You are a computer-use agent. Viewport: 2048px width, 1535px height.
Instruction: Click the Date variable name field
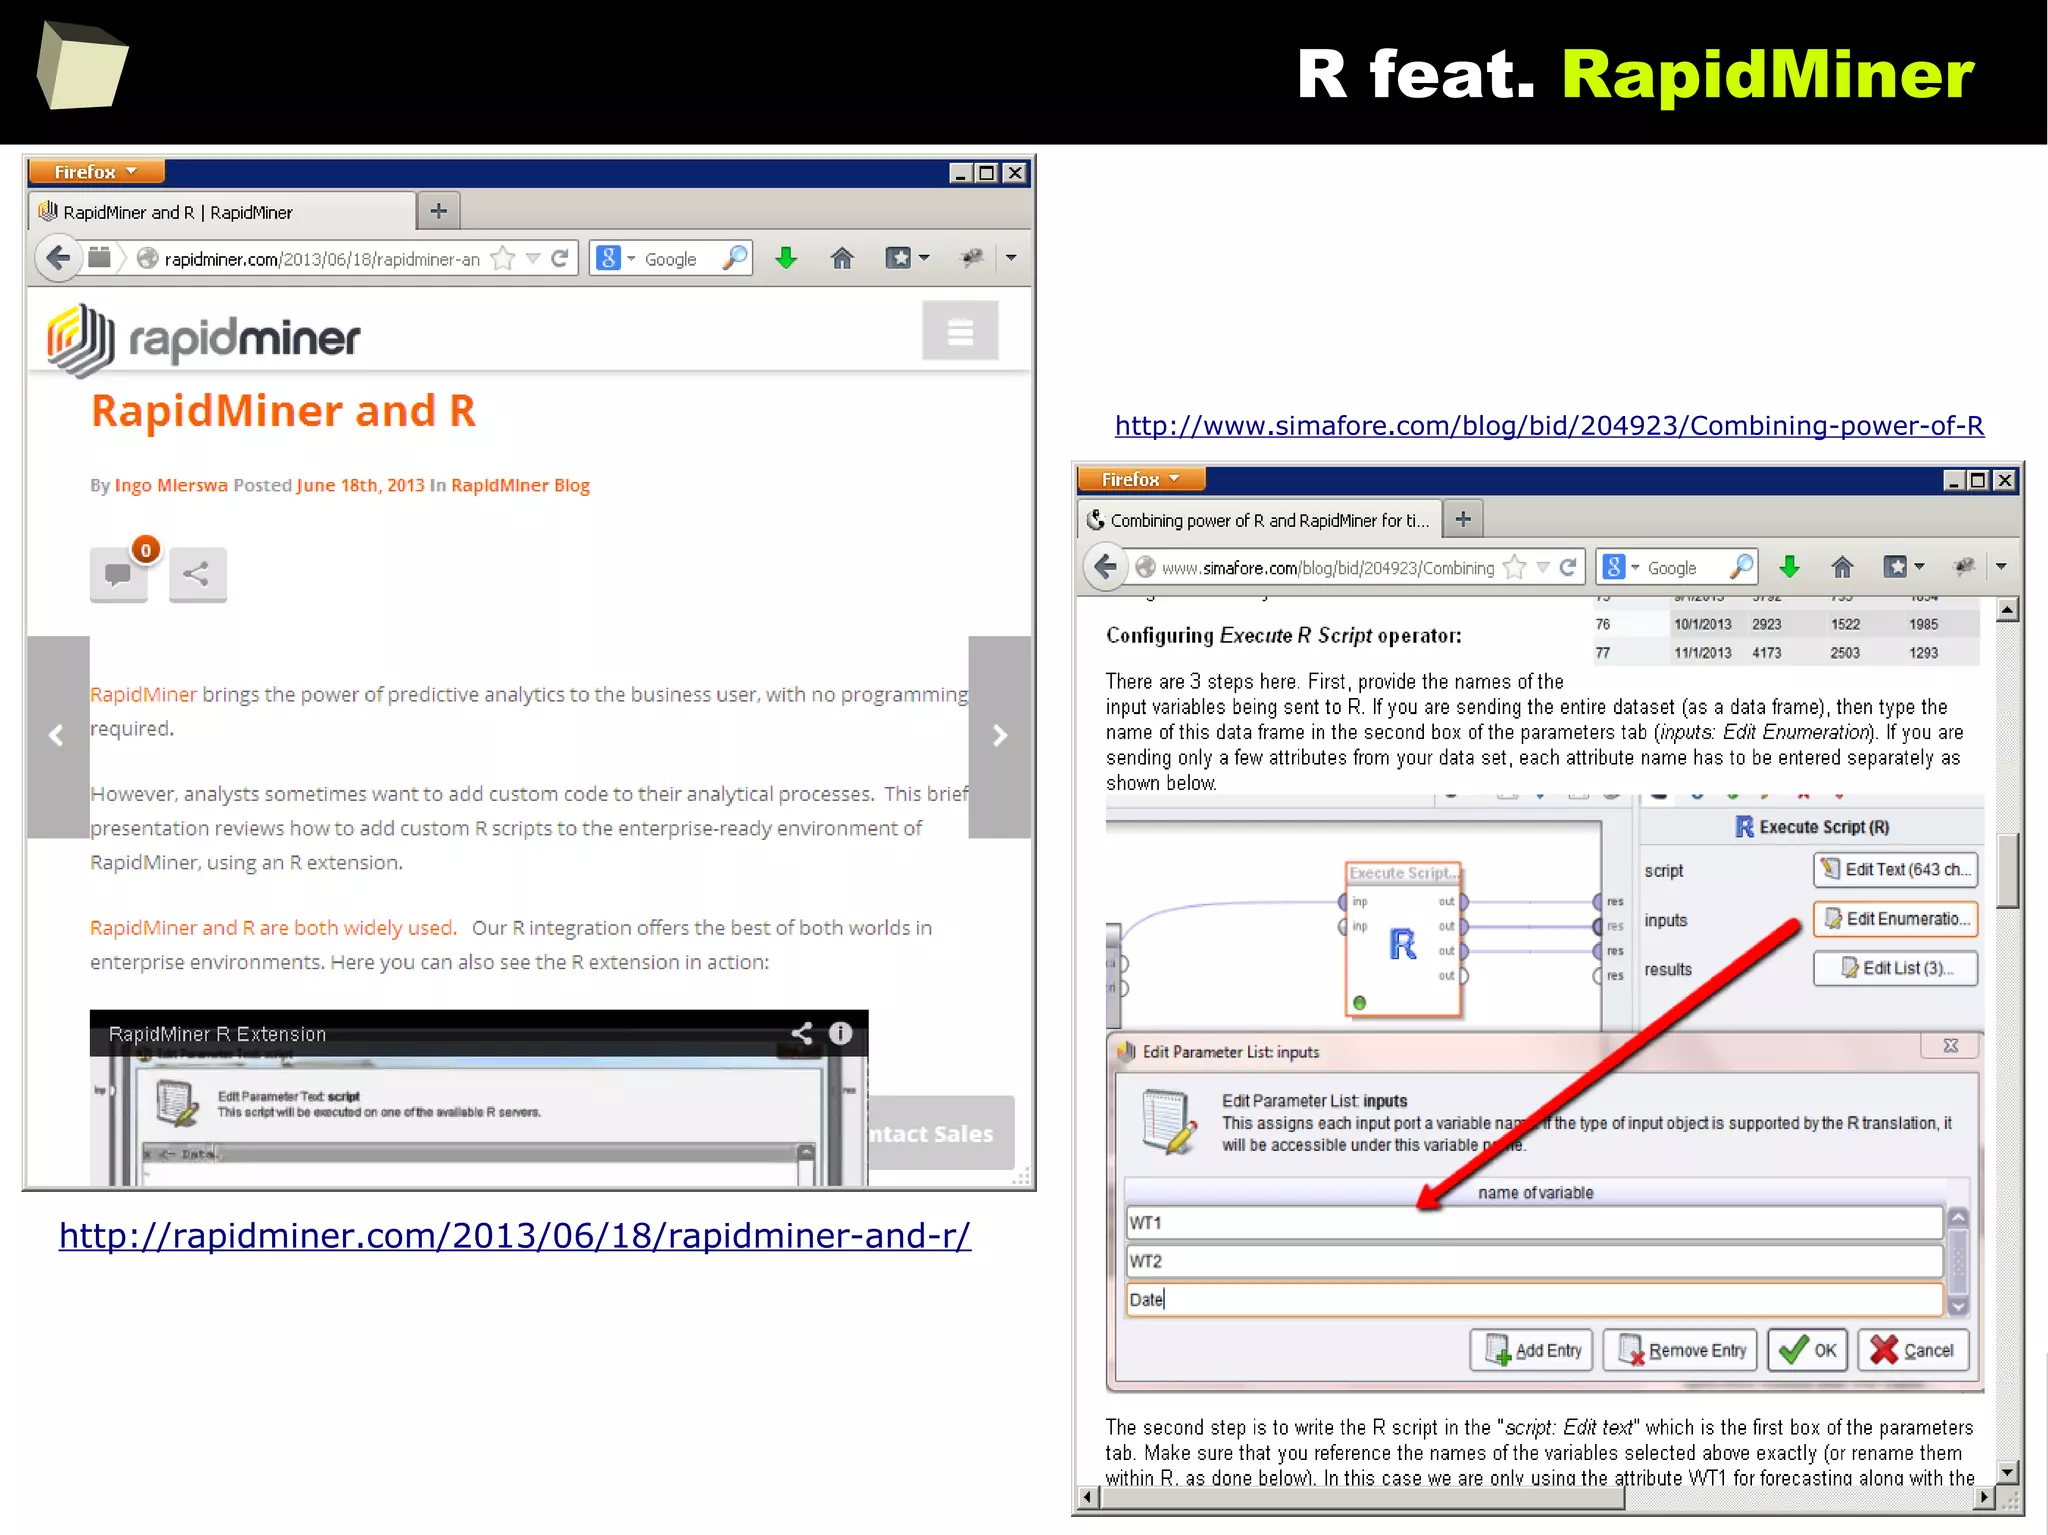[1534, 1299]
